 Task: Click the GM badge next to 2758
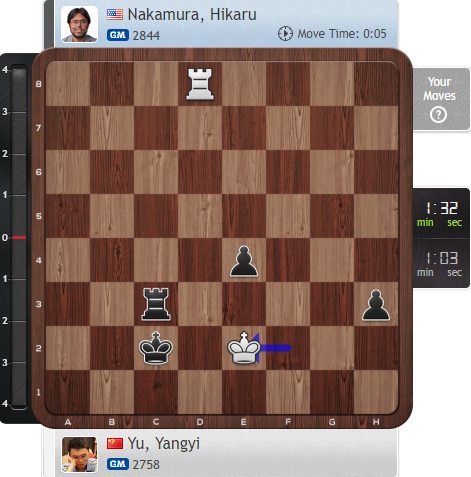[x=118, y=463]
